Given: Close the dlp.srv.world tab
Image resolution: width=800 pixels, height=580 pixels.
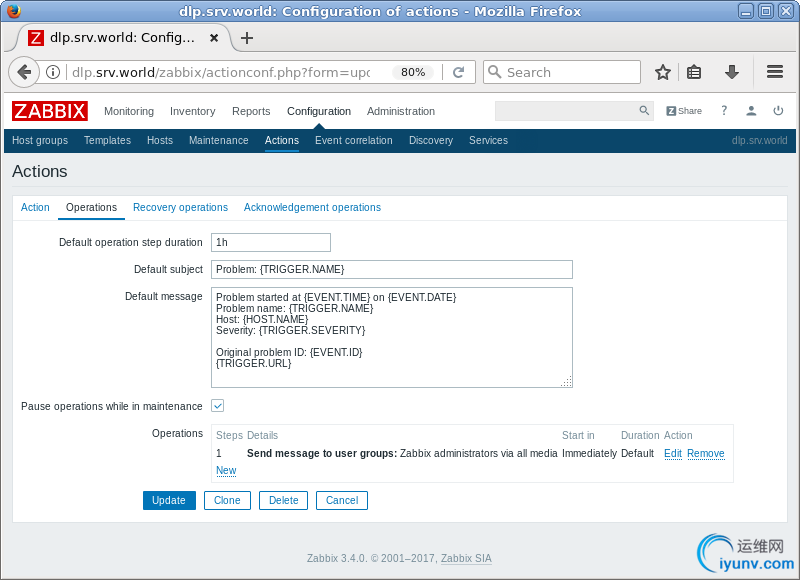Looking at the screenshot, I should click(214, 38).
